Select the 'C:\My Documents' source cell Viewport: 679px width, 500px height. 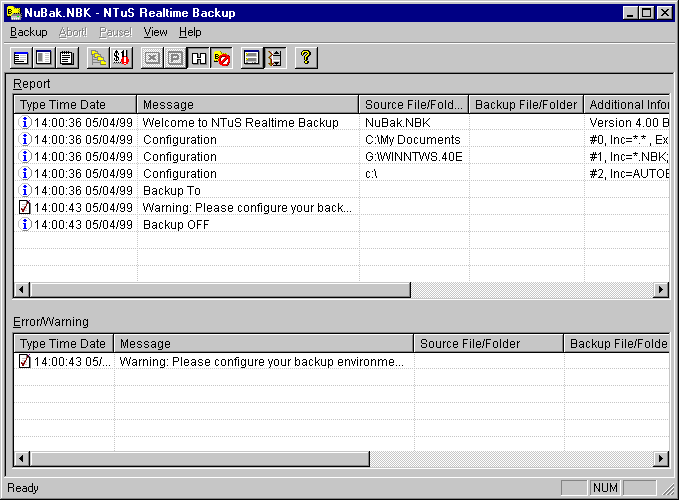413,140
